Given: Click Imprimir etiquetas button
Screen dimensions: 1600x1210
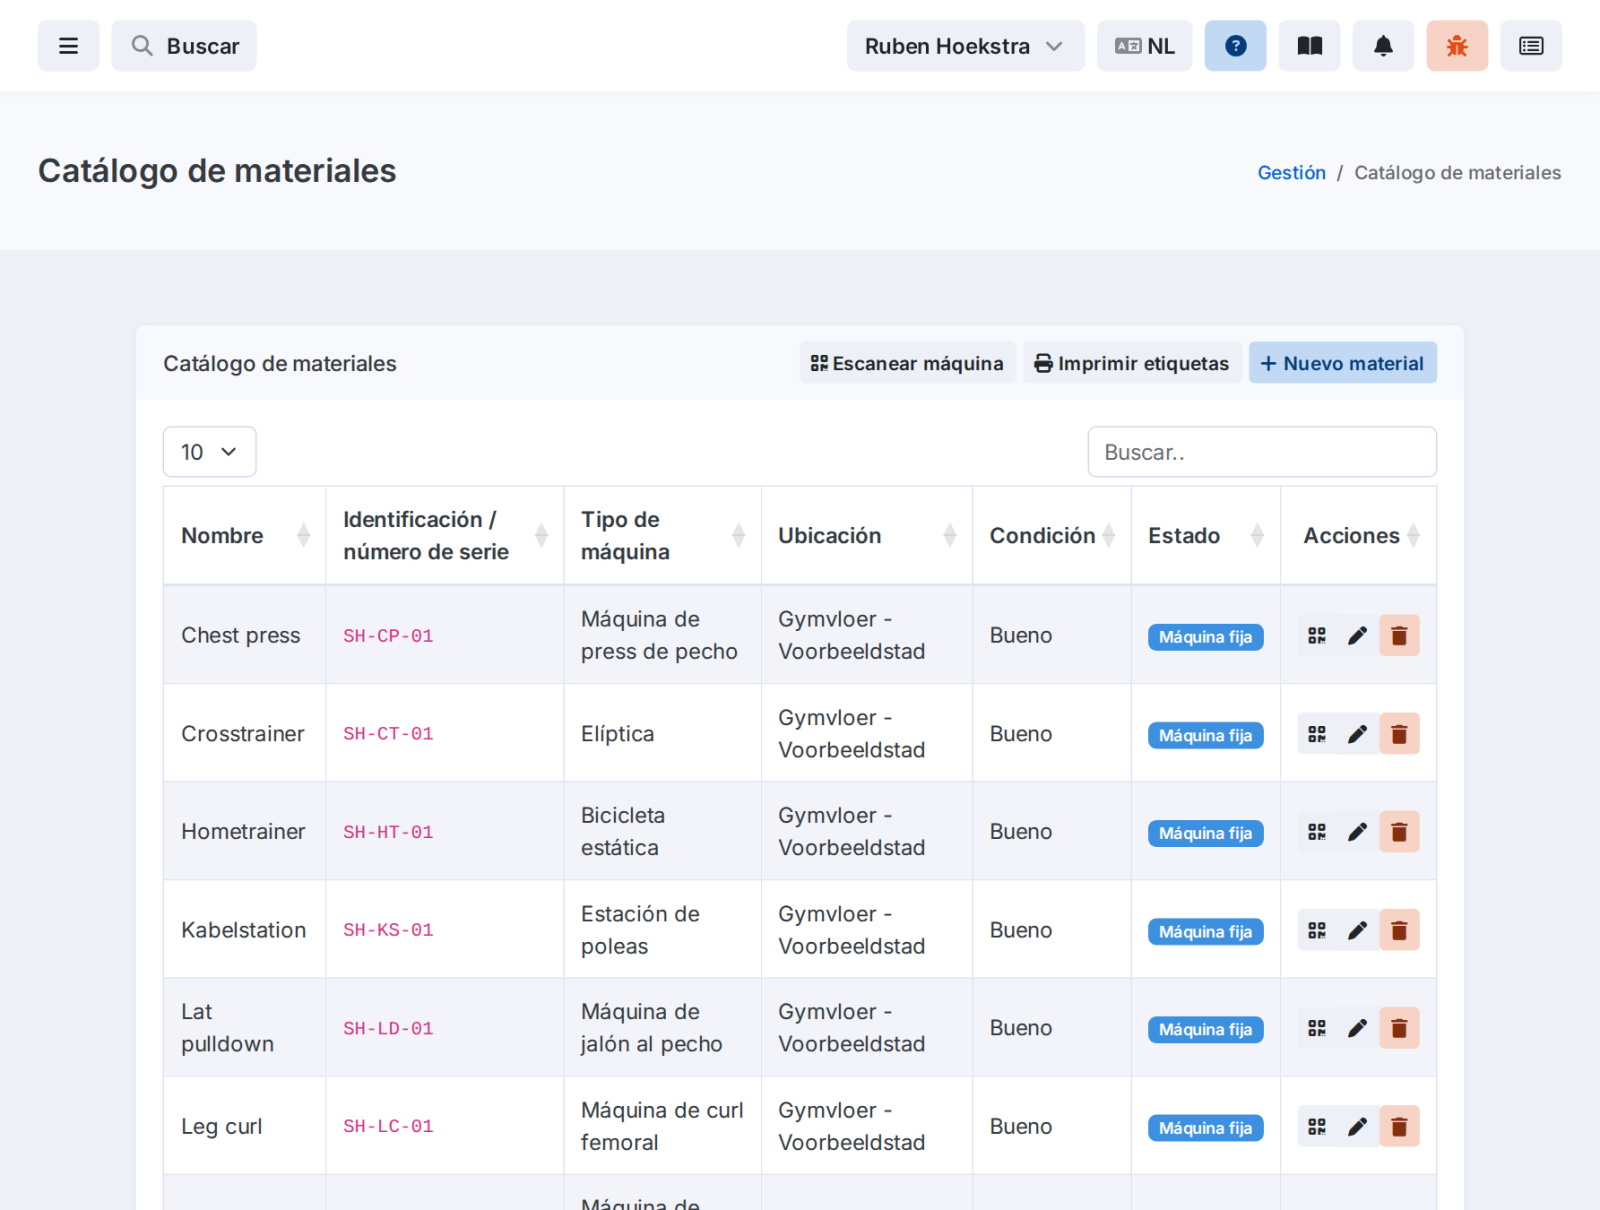Looking at the screenshot, I should pyautogui.click(x=1132, y=363).
